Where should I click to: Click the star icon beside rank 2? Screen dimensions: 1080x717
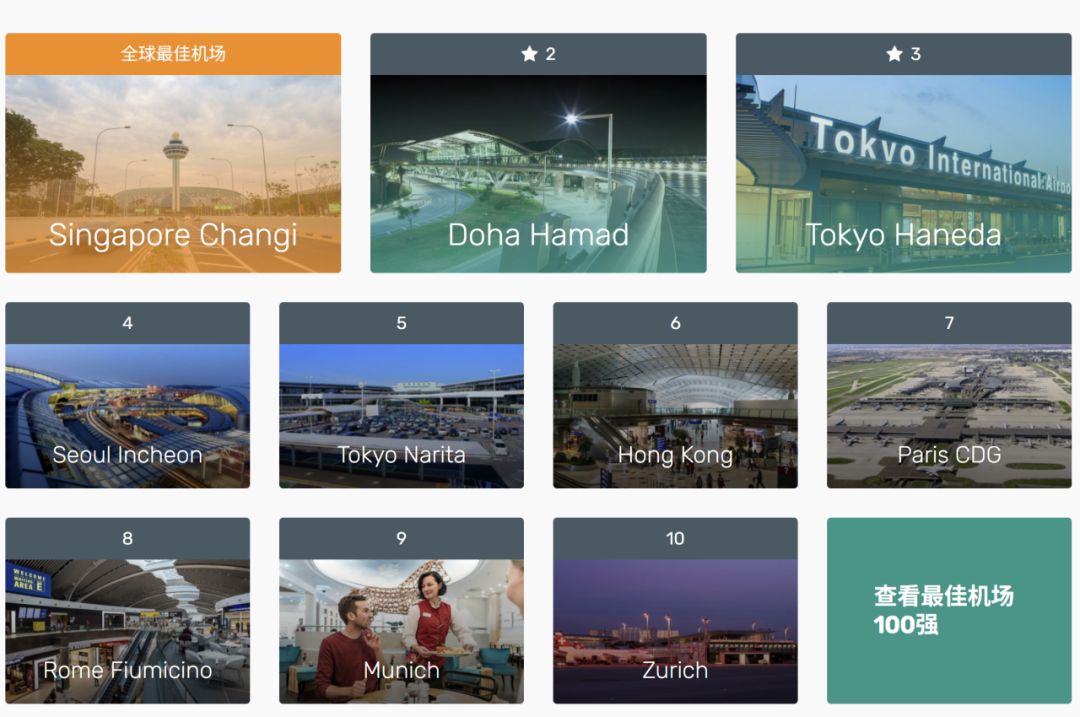(x=529, y=54)
